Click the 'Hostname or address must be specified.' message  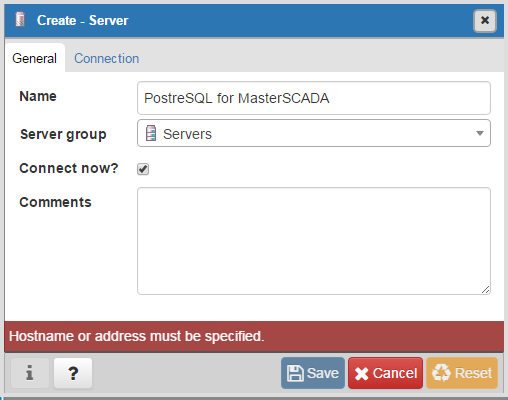(x=136, y=336)
